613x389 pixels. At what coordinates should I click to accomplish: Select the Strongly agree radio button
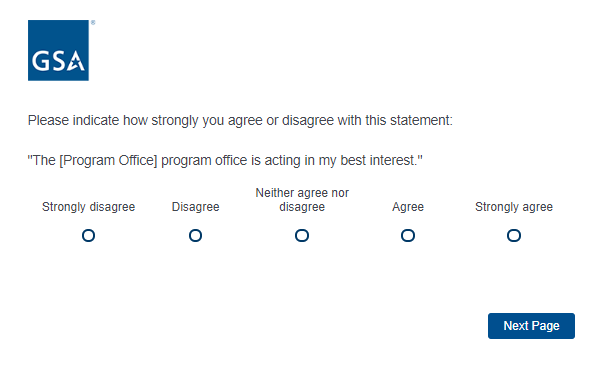(x=514, y=235)
